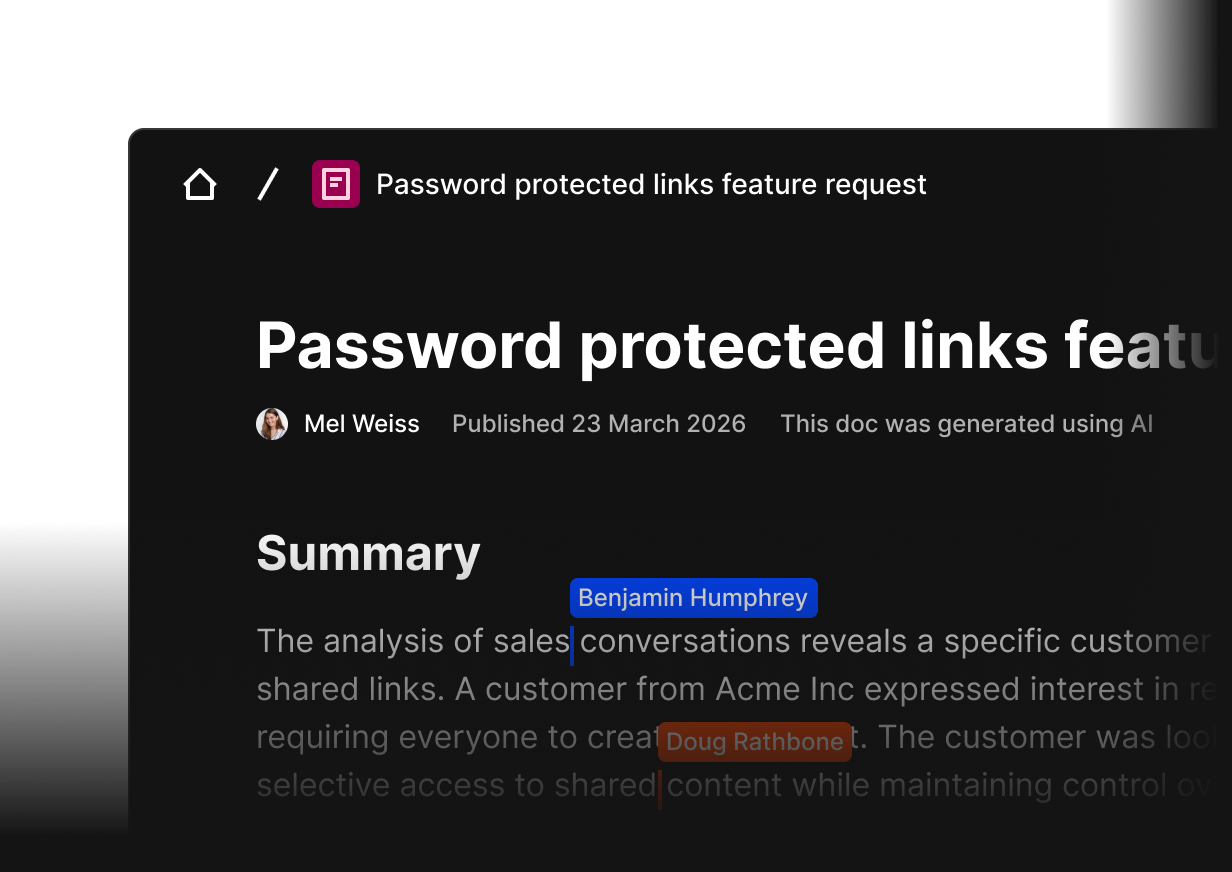
Task: Click the breadcrumb slash separator
Action: point(267,185)
